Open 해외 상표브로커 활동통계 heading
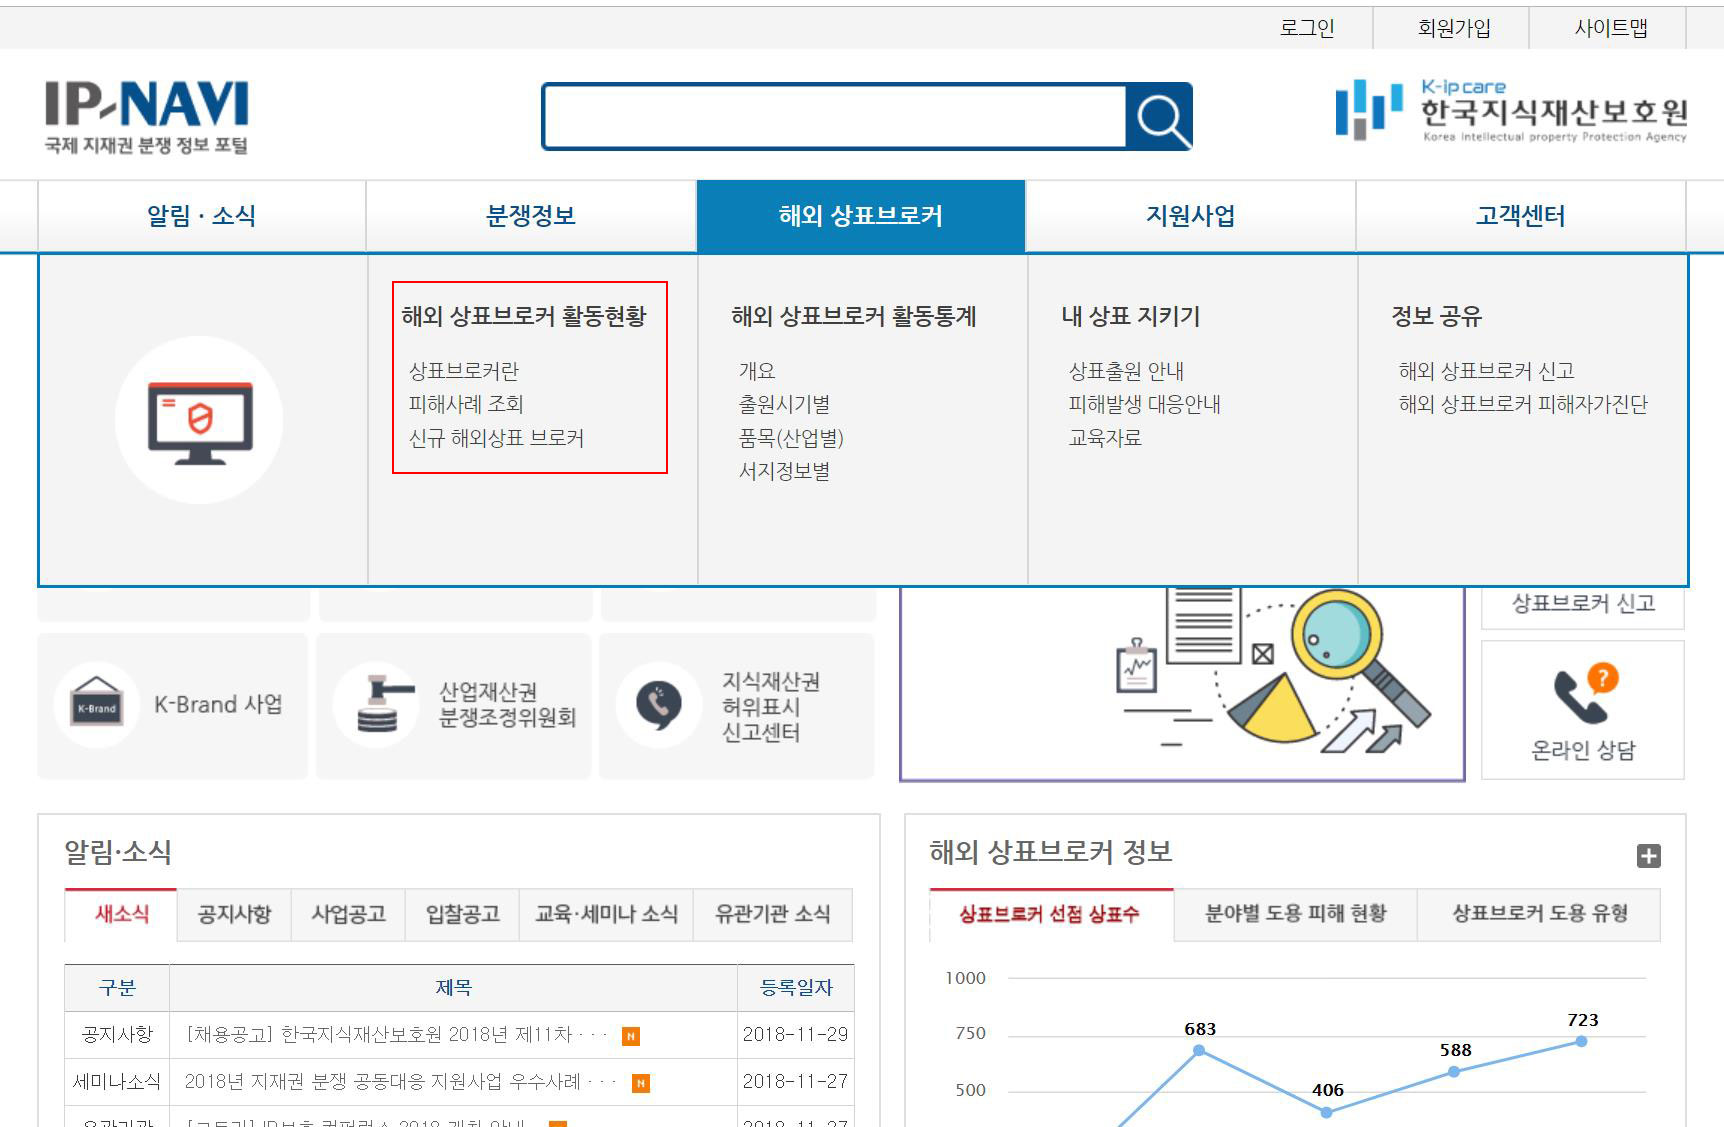Image resolution: width=1724 pixels, height=1127 pixels. [854, 317]
